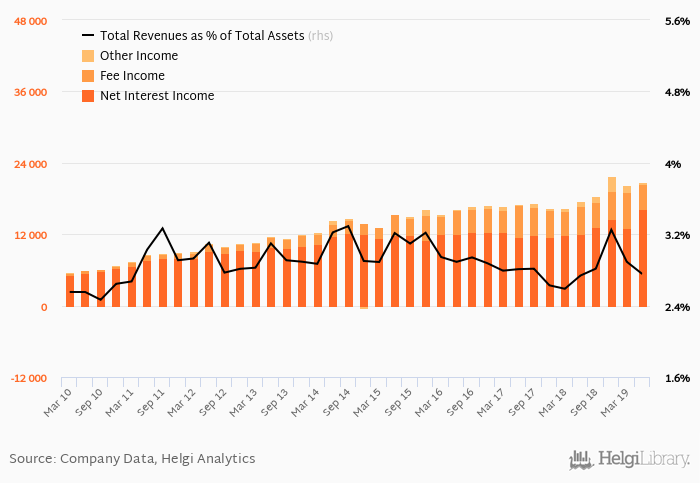Screen dimensions: 700x483
Task: Click the Other Income legend swatch
Action: [x=87, y=56]
